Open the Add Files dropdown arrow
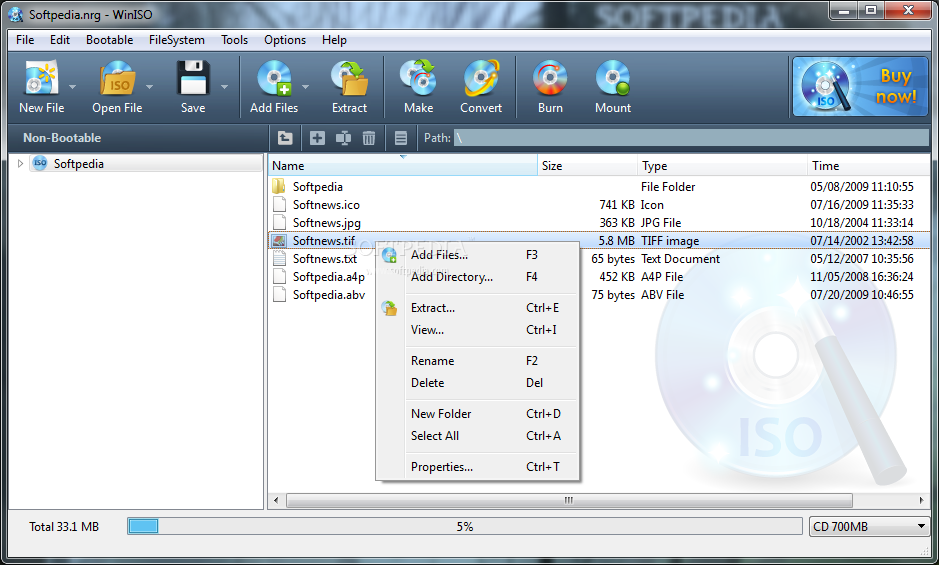Viewport: 939px width, 565px height. point(305,87)
